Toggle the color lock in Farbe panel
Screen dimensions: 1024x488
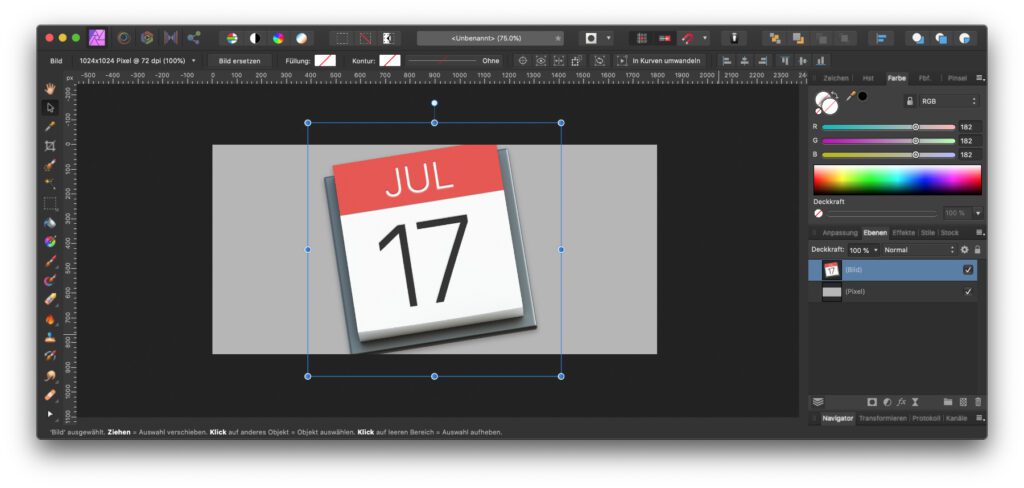(909, 101)
